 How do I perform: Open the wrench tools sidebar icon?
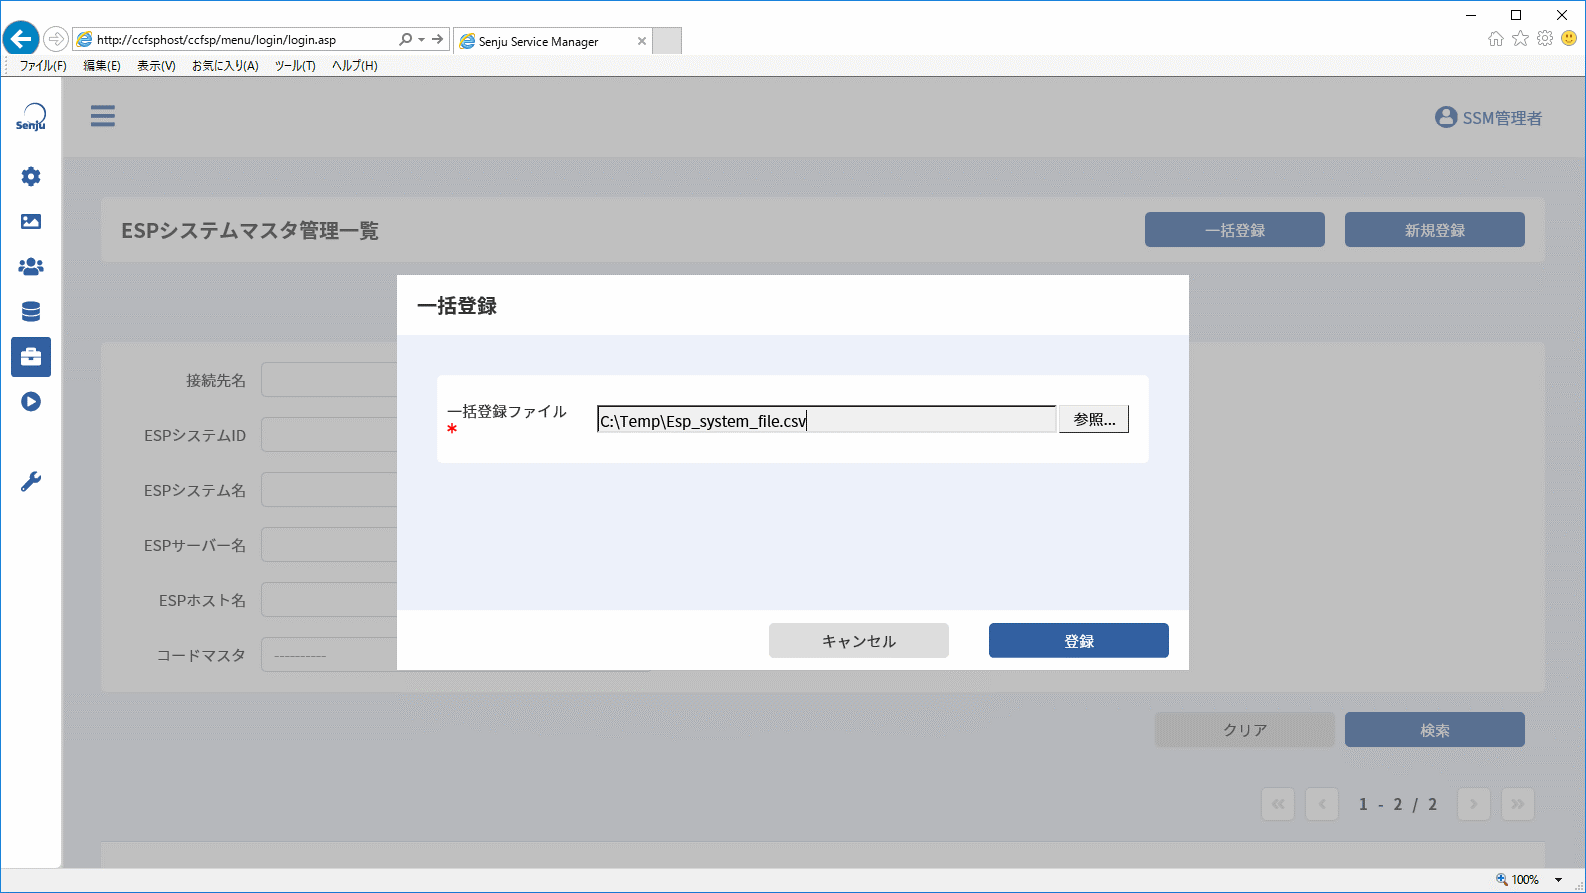[31, 482]
